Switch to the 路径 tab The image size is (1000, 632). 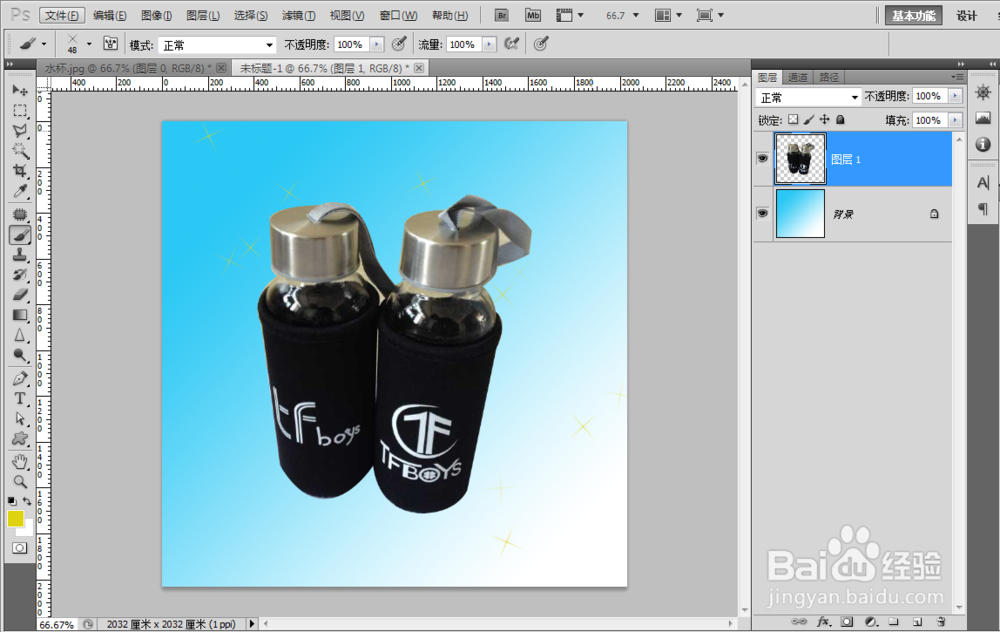[829, 77]
